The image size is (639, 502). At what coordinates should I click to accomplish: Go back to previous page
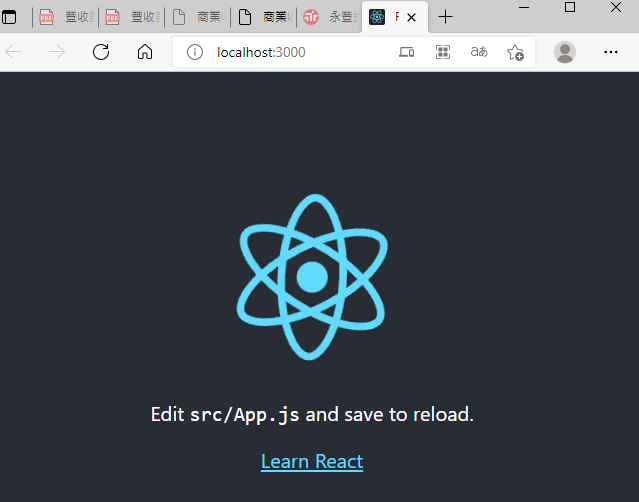[x=13, y=52]
